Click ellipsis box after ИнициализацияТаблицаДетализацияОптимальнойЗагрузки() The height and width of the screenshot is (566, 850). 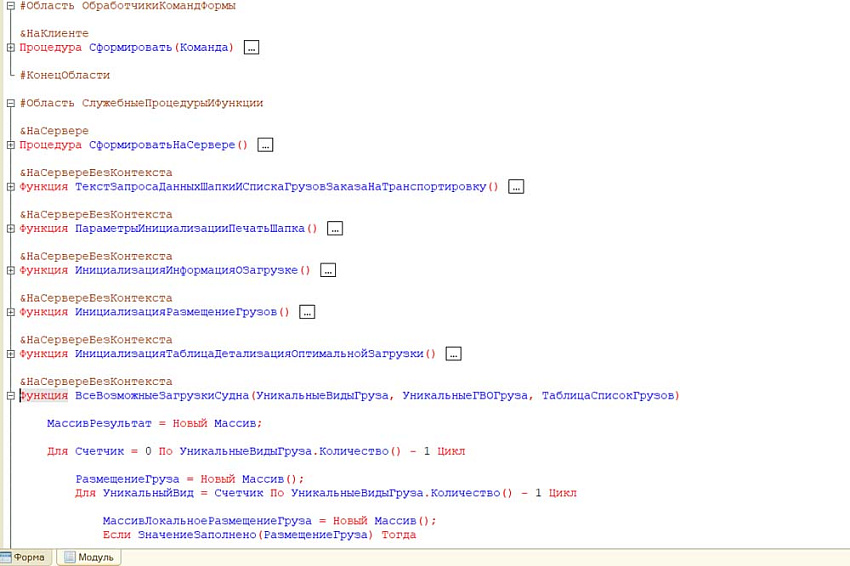click(454, 354)
